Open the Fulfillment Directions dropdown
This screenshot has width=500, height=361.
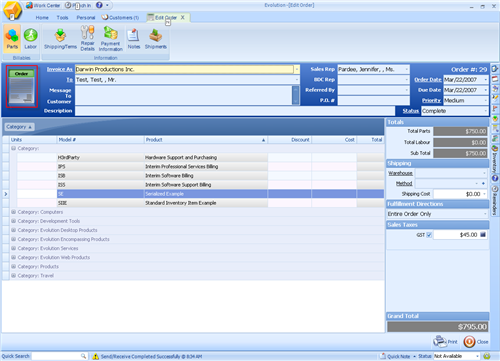click(x=485, y=214)
